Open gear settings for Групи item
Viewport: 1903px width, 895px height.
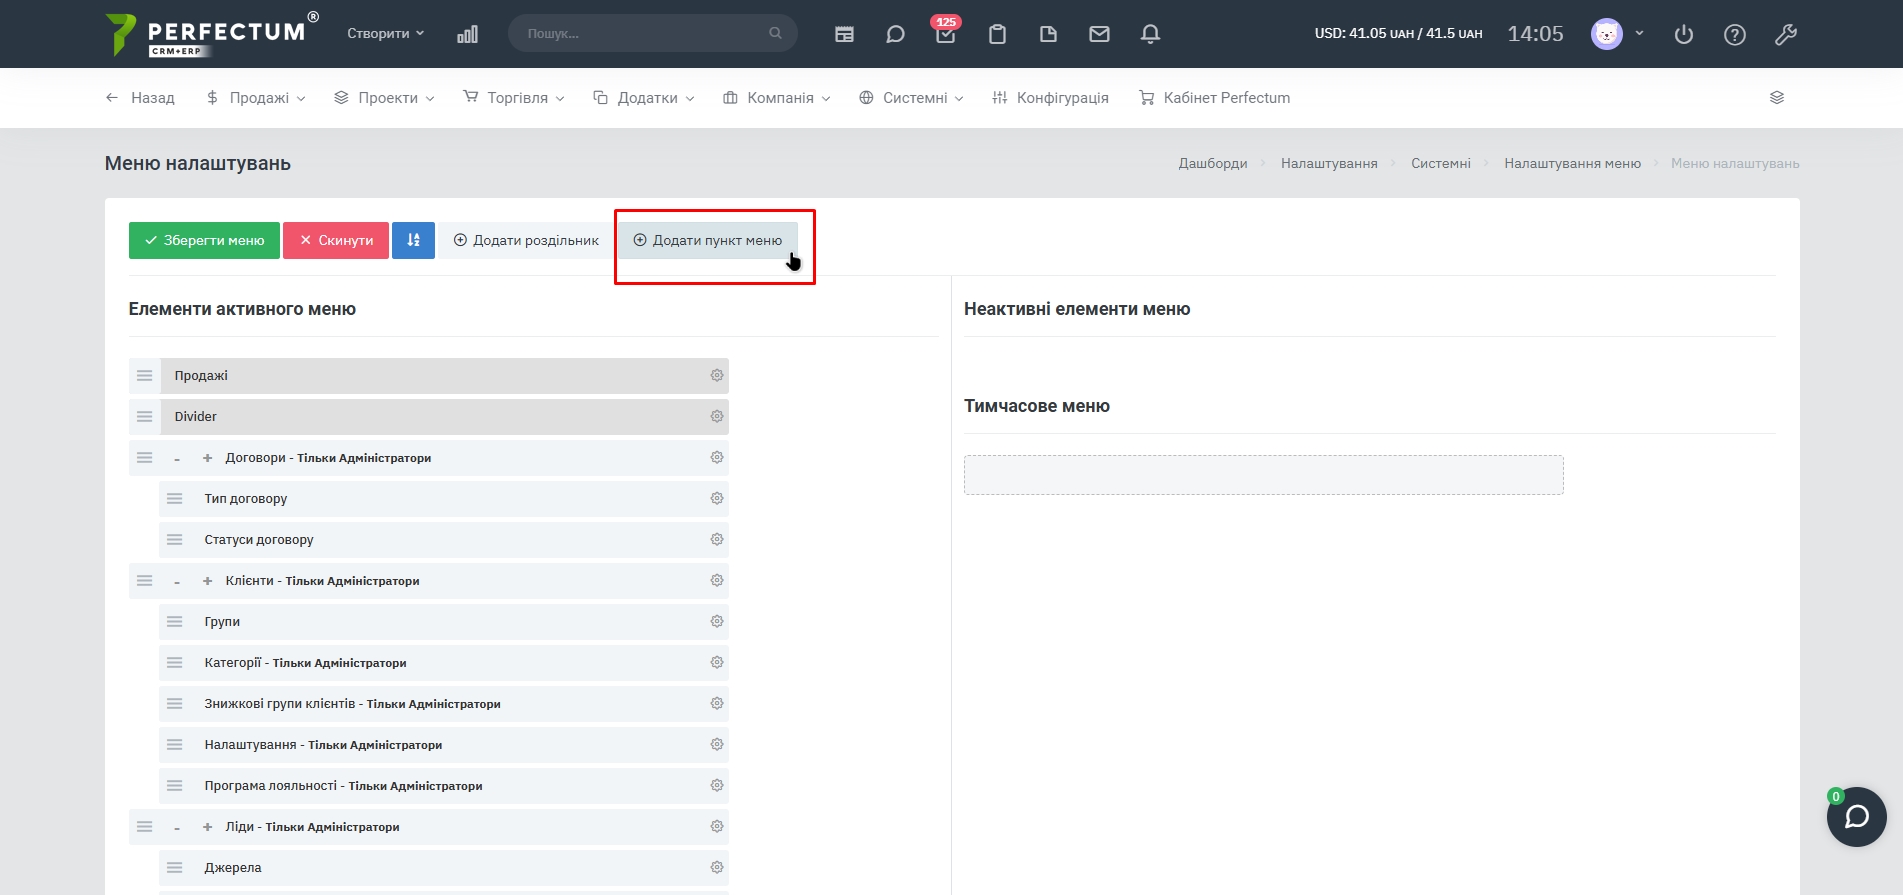point(717,621)
